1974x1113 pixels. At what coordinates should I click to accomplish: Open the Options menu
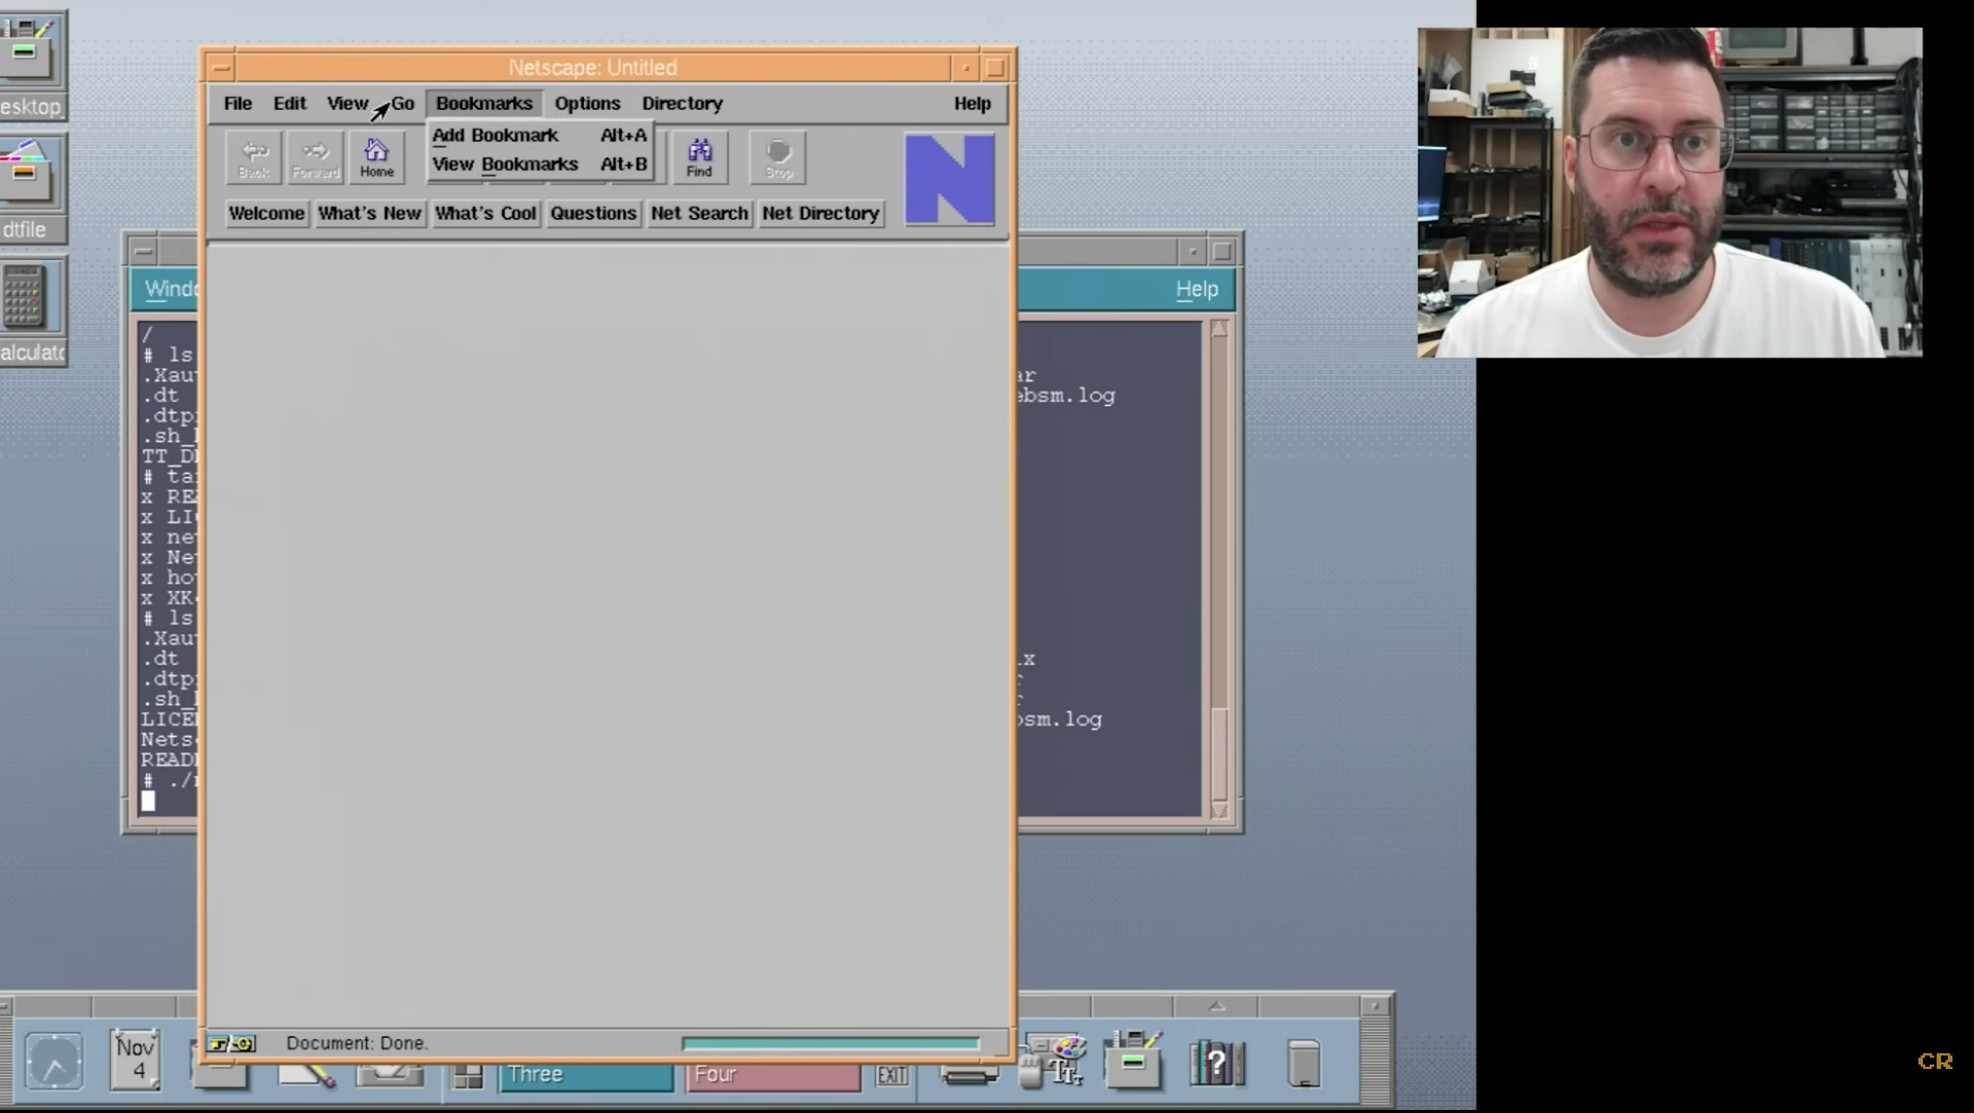pos(588,103)
